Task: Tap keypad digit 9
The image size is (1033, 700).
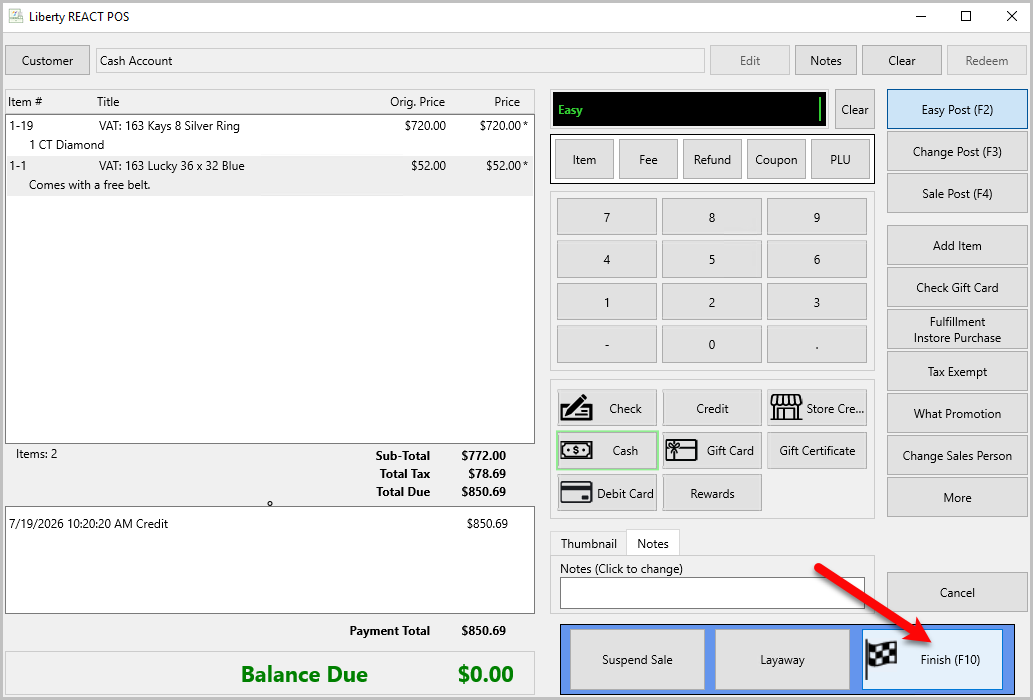Action: (816, 217)
